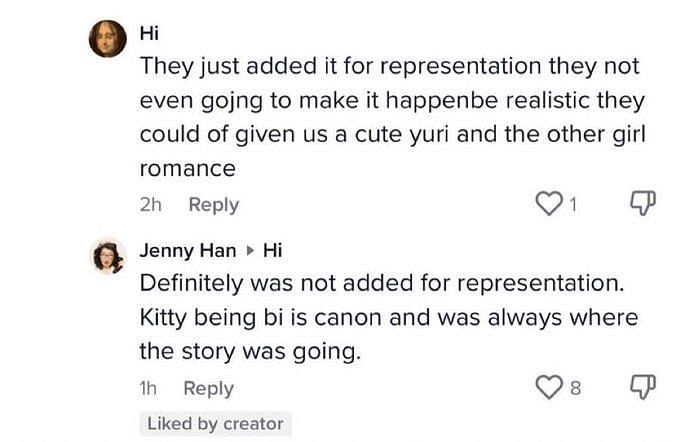The height and width of the screenshot is (442, 680).
Task: Open the profile picture of user Hi
Action: tap(108, 39)
